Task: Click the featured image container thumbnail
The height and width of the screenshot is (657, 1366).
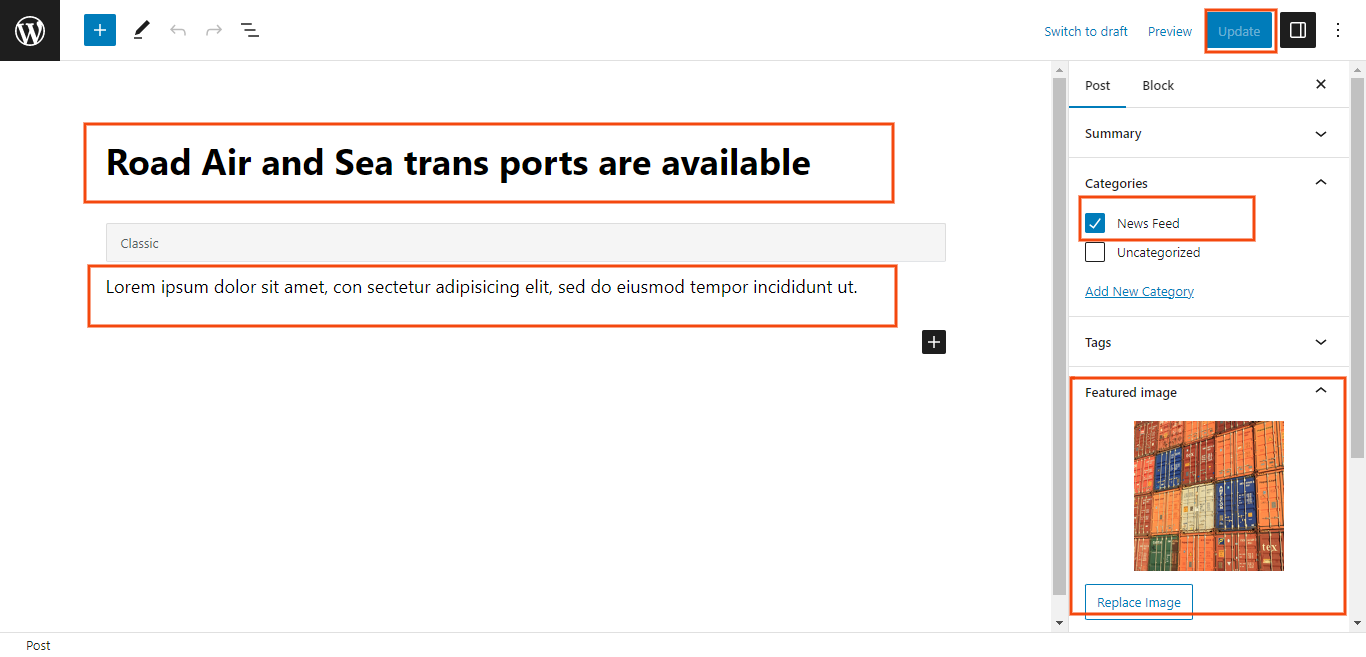Action: [x=1208, y=496]
